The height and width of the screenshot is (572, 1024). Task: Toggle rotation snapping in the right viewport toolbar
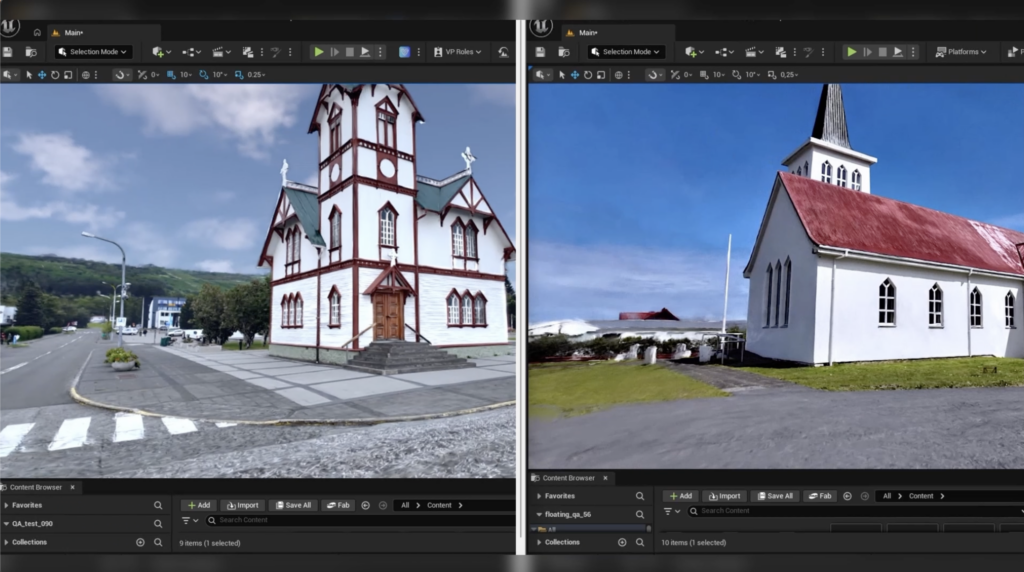coord(738,75)
